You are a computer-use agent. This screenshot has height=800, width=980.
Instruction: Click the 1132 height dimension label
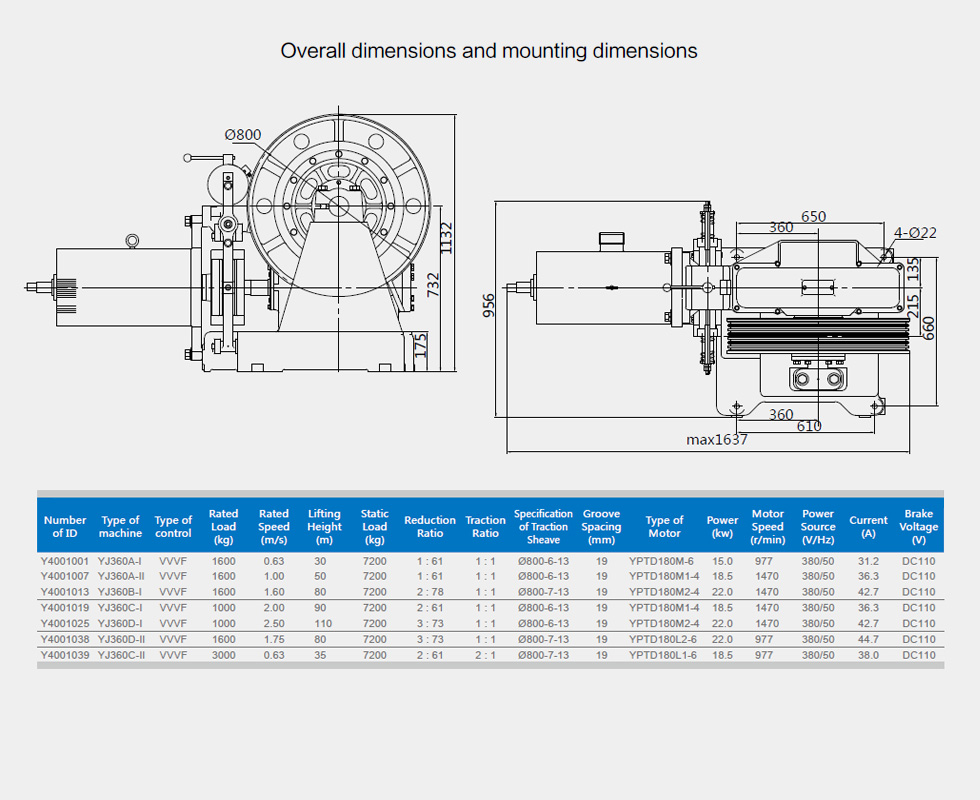click(x=447, y=238)
